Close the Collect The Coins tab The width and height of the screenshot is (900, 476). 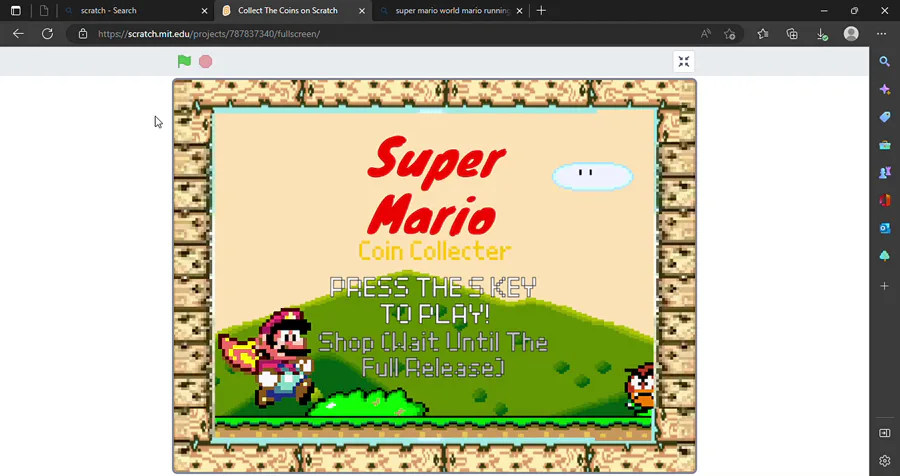[x=362, y=10]
